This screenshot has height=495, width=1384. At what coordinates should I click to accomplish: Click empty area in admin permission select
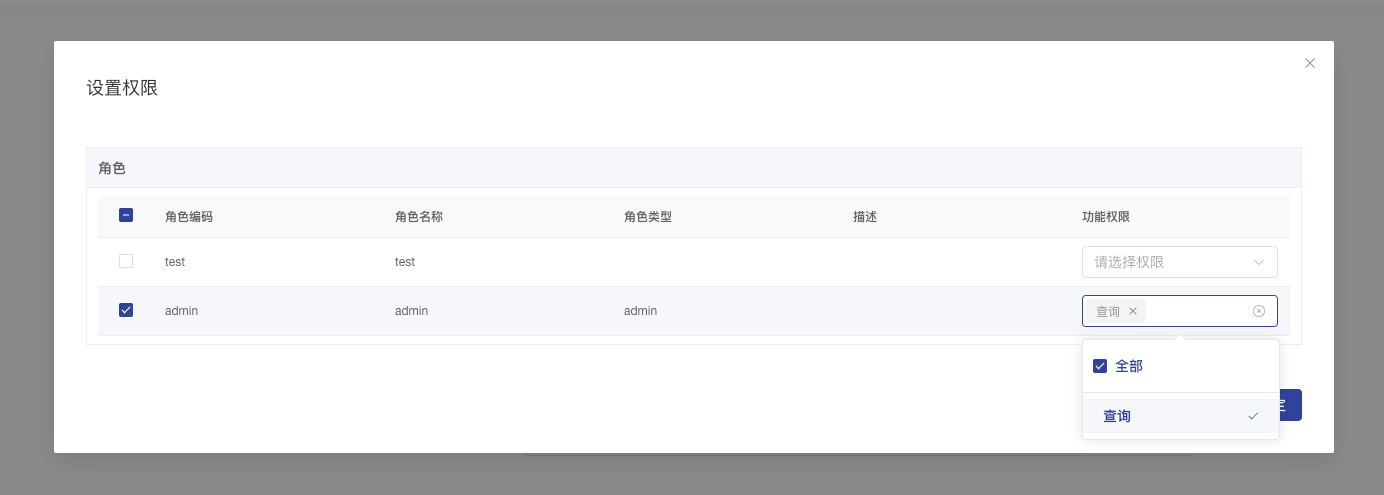coord(1197,311)
